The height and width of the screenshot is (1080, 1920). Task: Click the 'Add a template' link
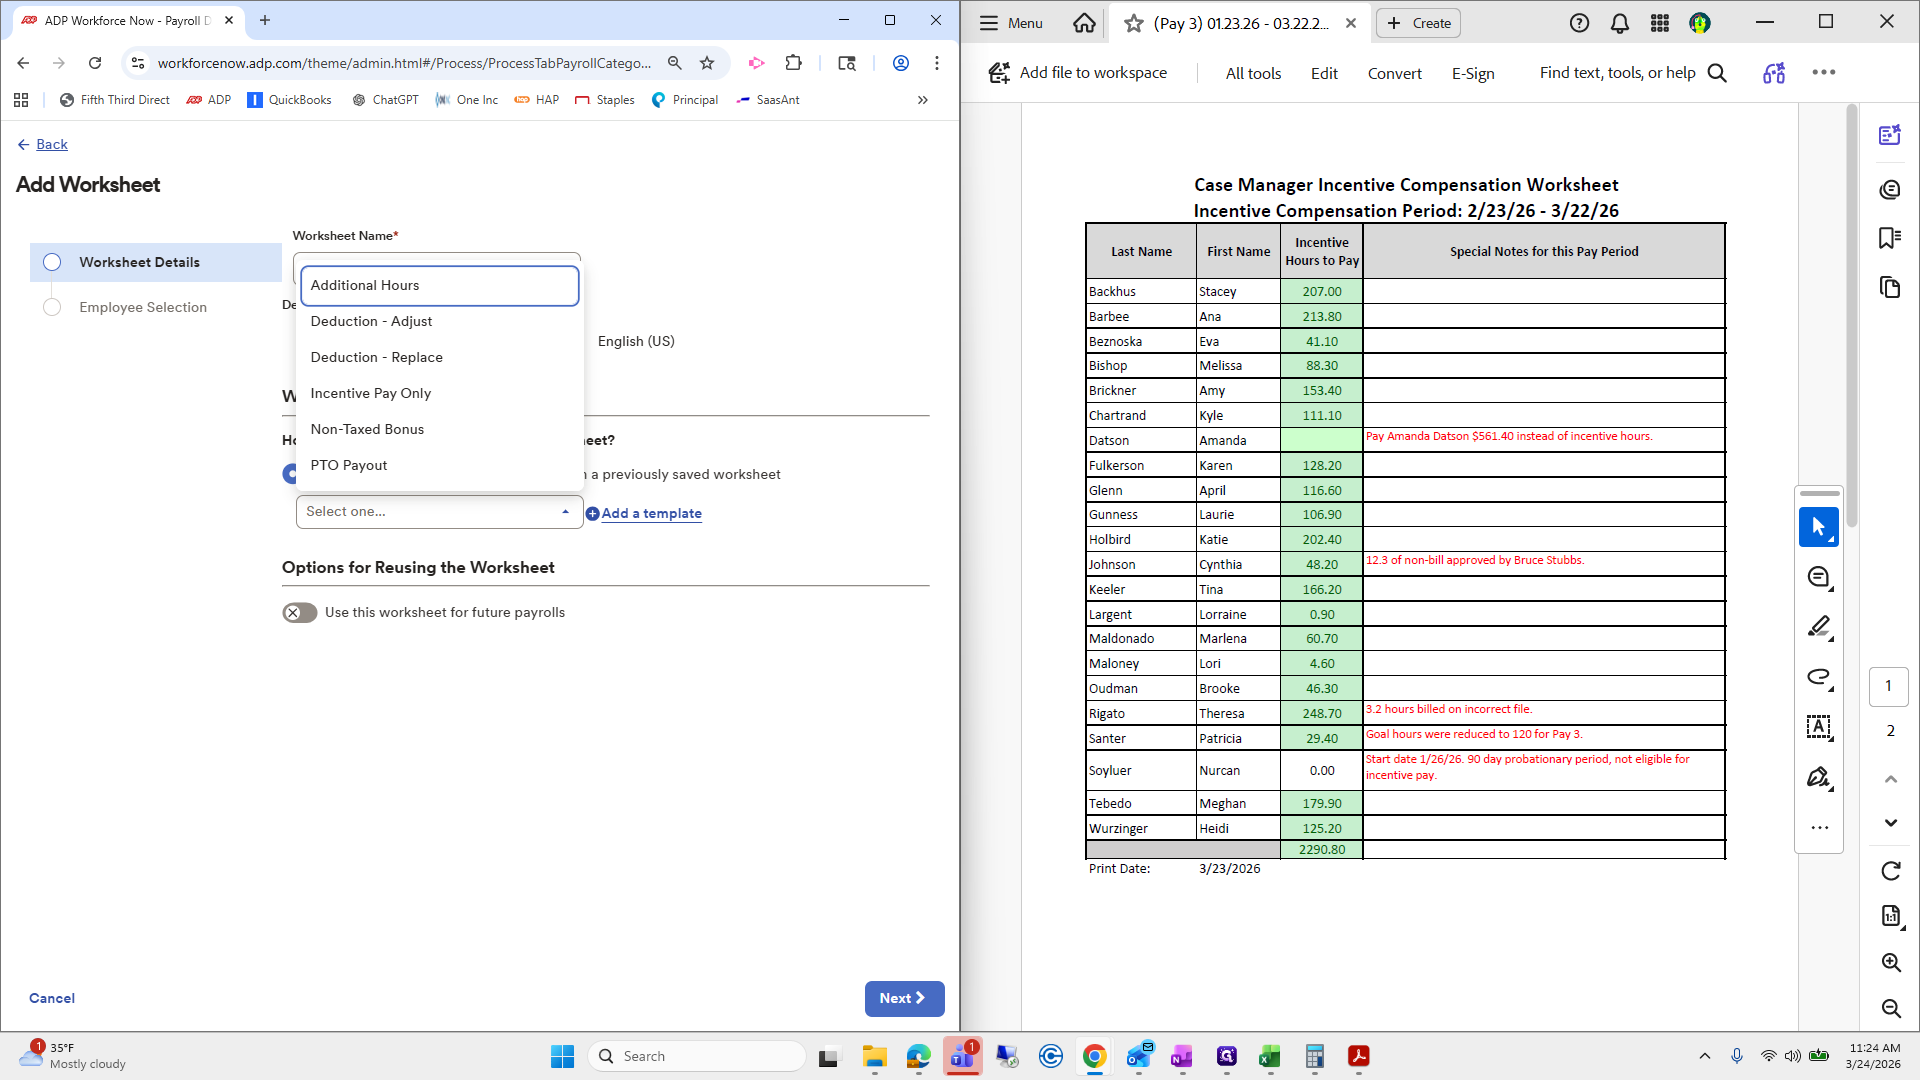tap(650, 513)
